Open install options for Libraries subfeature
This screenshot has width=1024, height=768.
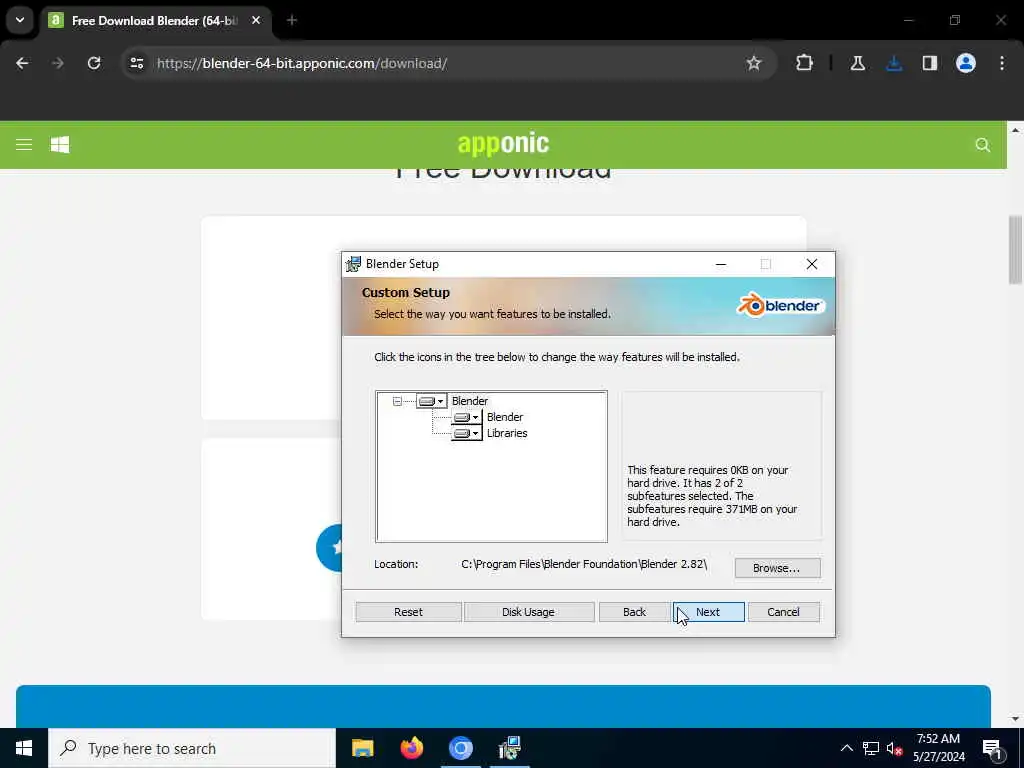click(x=466, y=434)
